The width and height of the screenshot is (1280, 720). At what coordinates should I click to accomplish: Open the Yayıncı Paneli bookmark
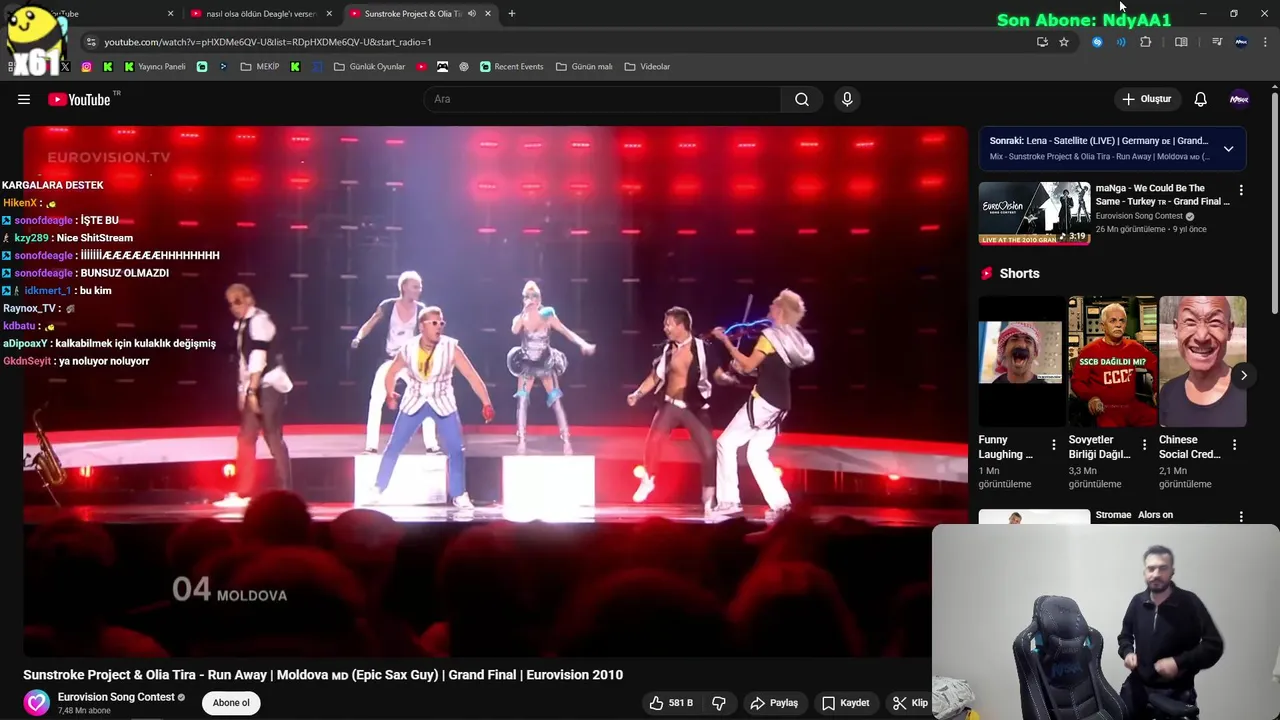154,67
